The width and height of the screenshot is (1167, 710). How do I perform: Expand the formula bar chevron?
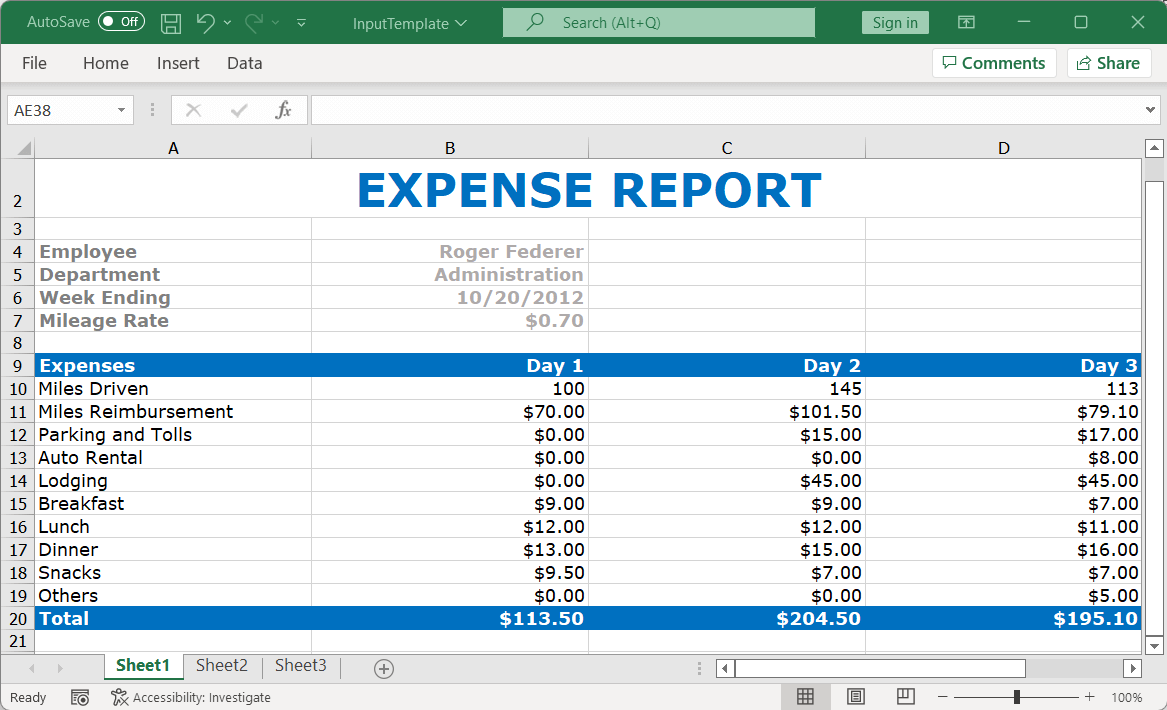coord(1150,110)
